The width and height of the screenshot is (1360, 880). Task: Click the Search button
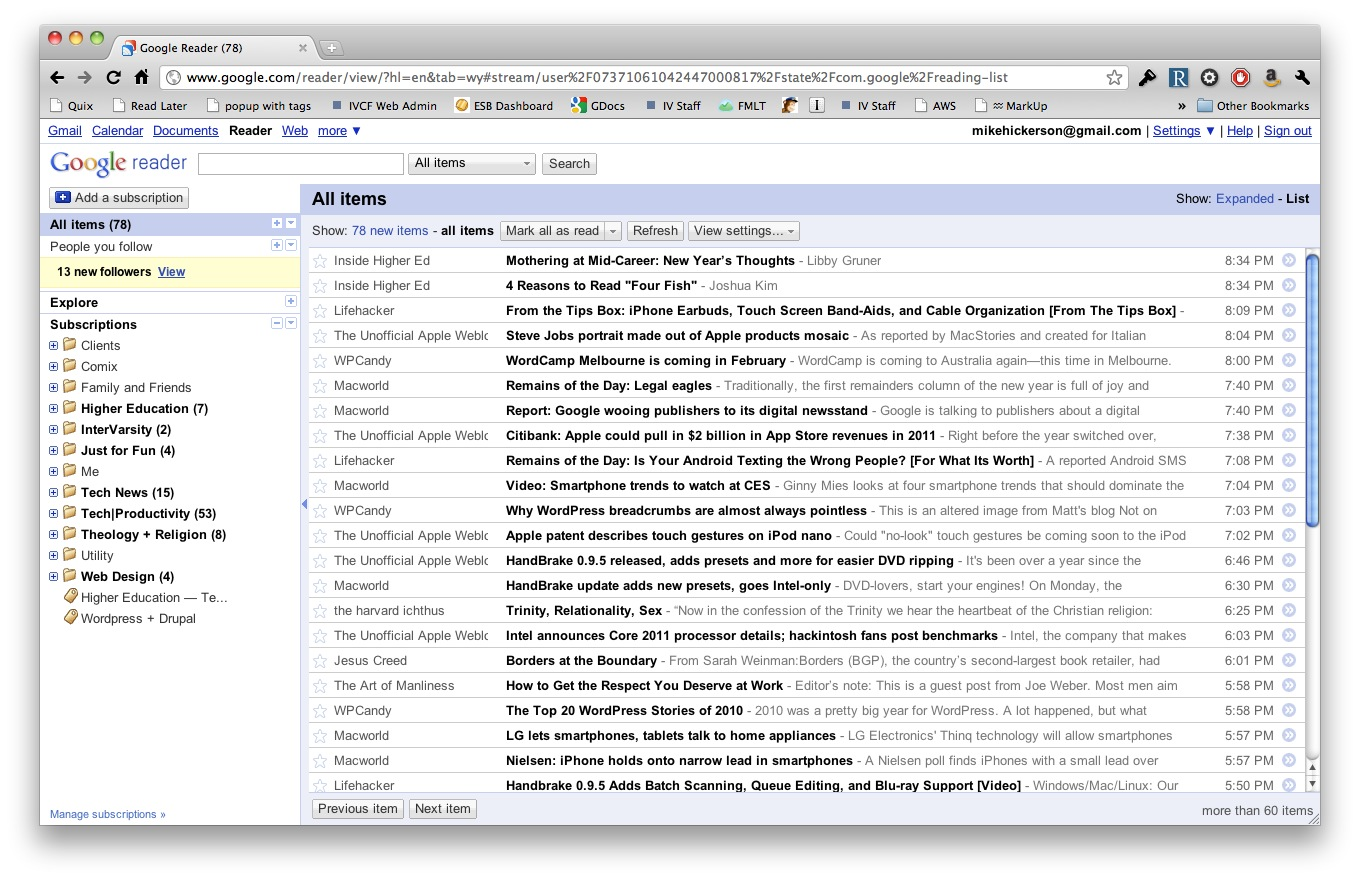click(x=569, y=164)
